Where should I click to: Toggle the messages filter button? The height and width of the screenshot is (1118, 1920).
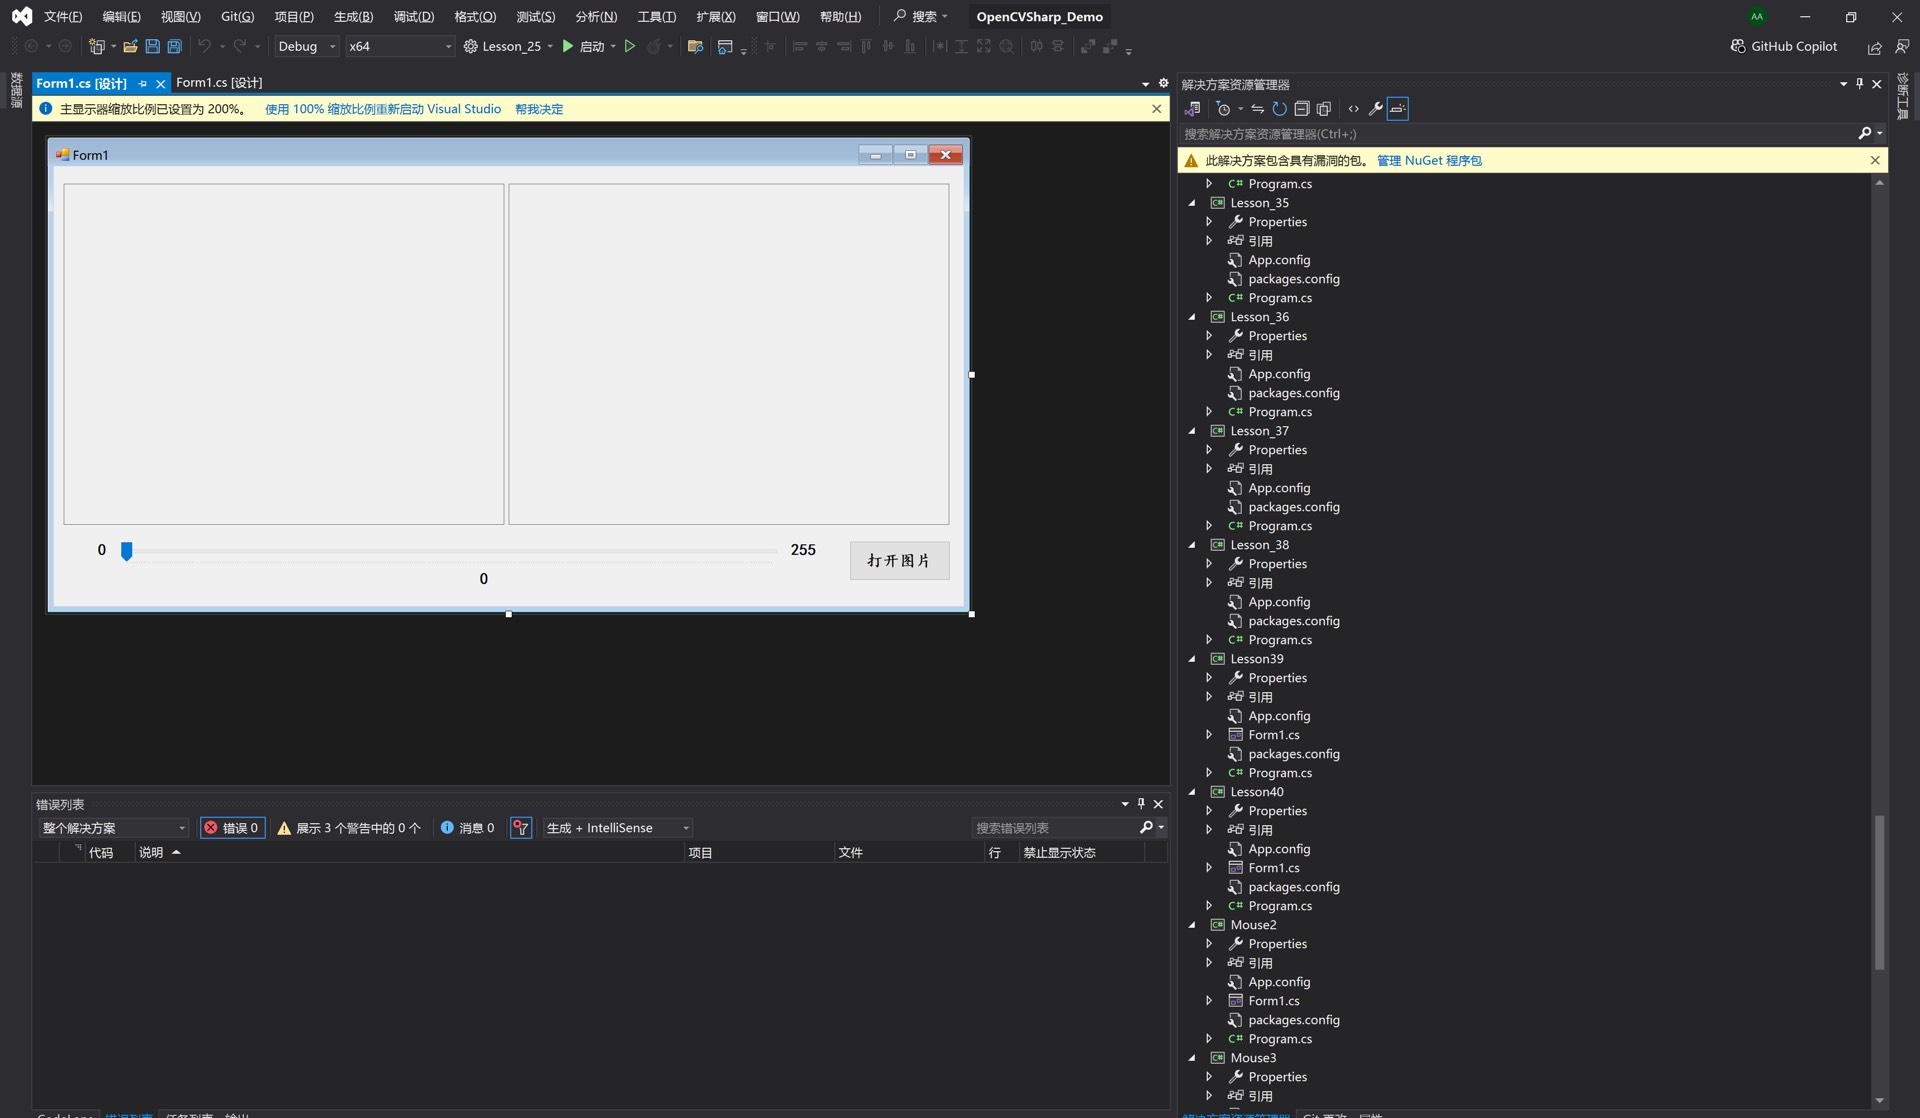click(467, 828)
